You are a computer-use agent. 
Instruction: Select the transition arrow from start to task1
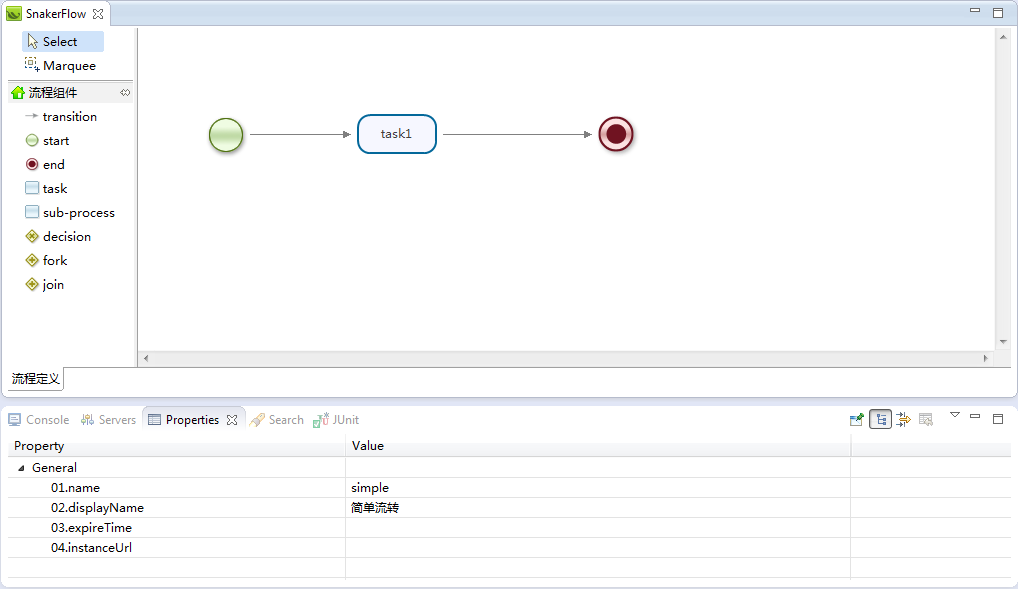[300, 134]
